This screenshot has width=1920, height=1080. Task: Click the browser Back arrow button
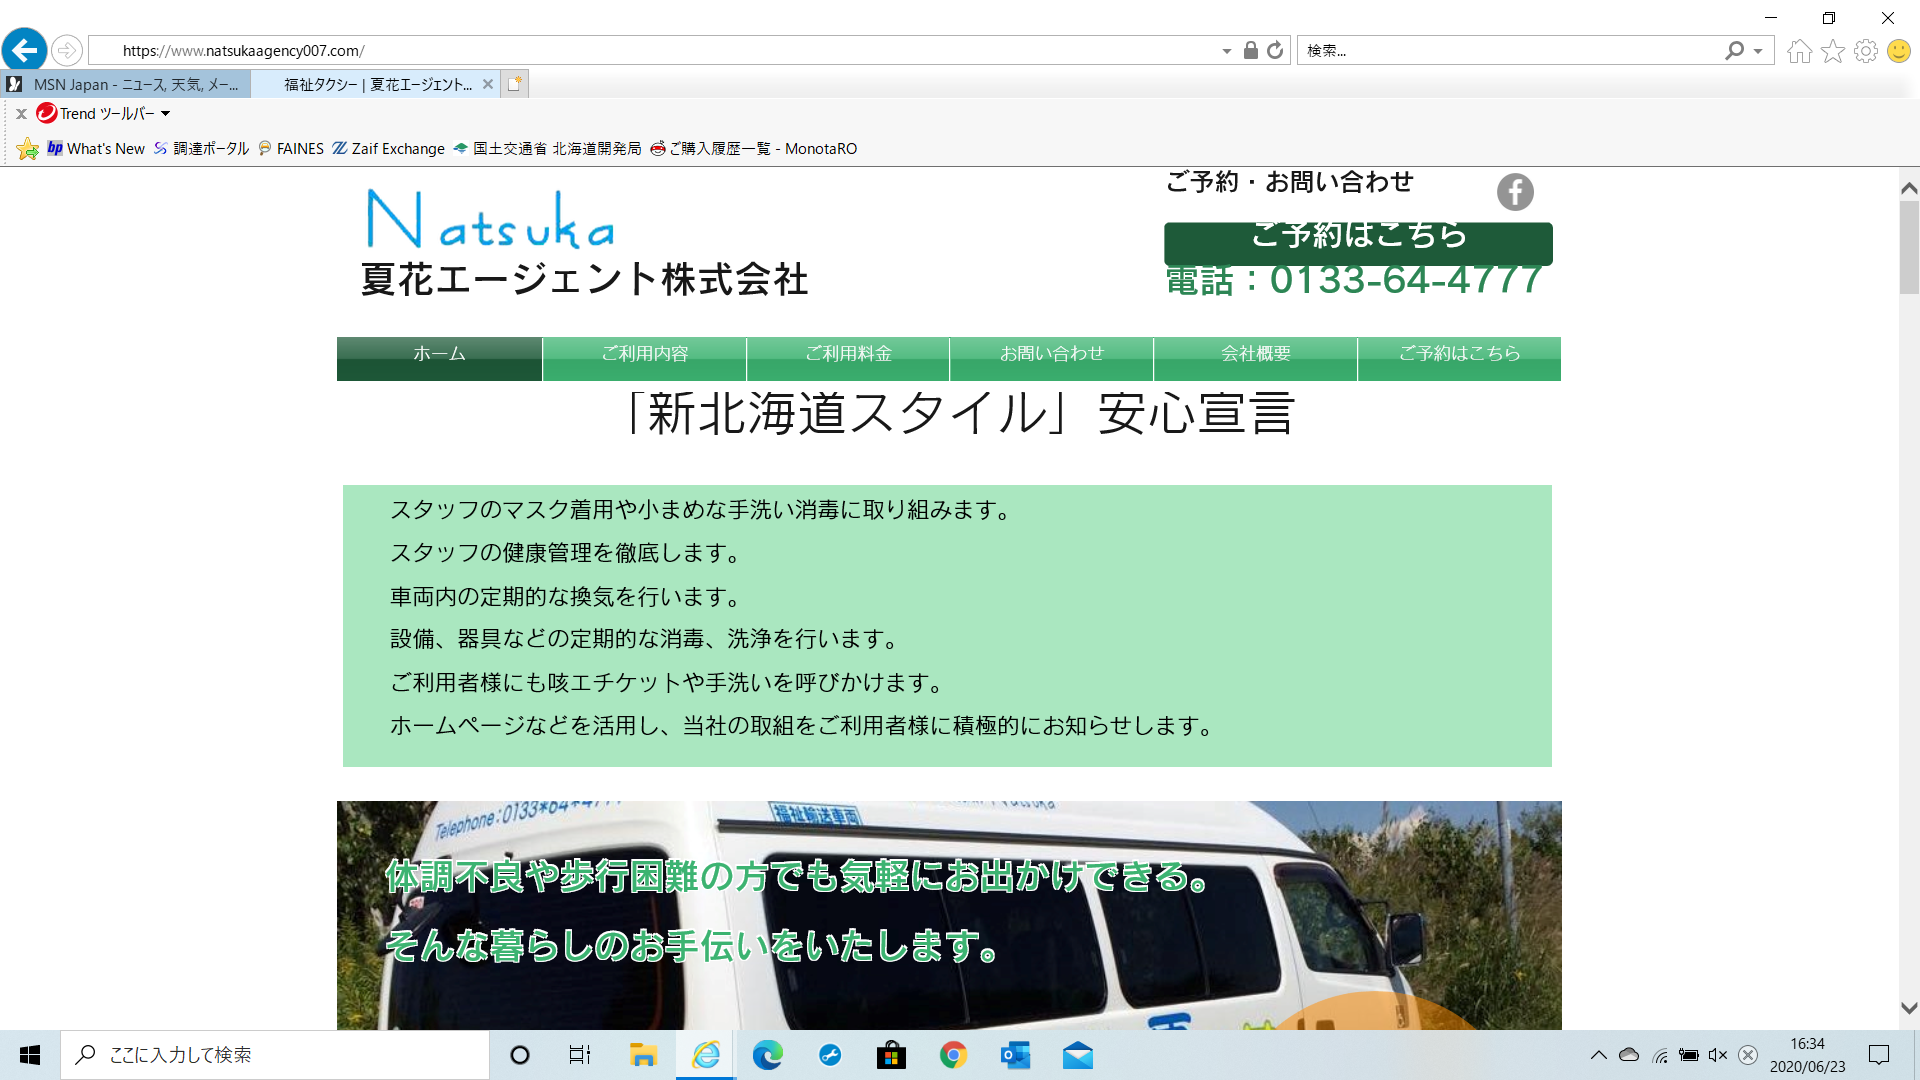coord(25,50)
